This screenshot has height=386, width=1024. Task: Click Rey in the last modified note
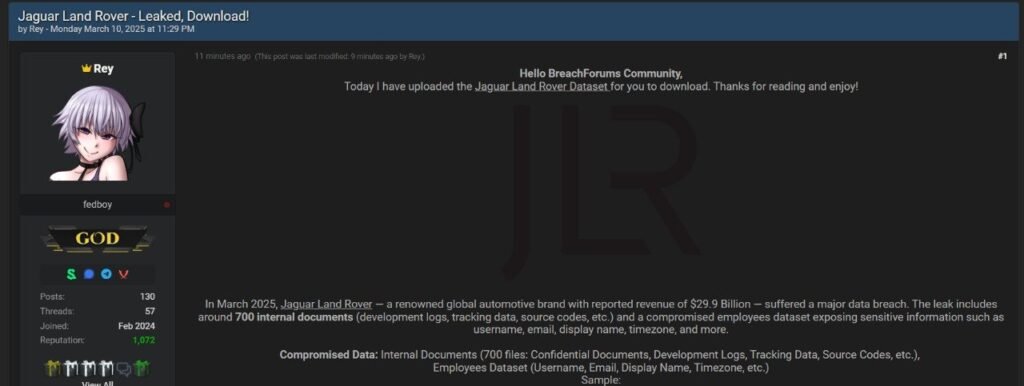[x=415, y=57]
